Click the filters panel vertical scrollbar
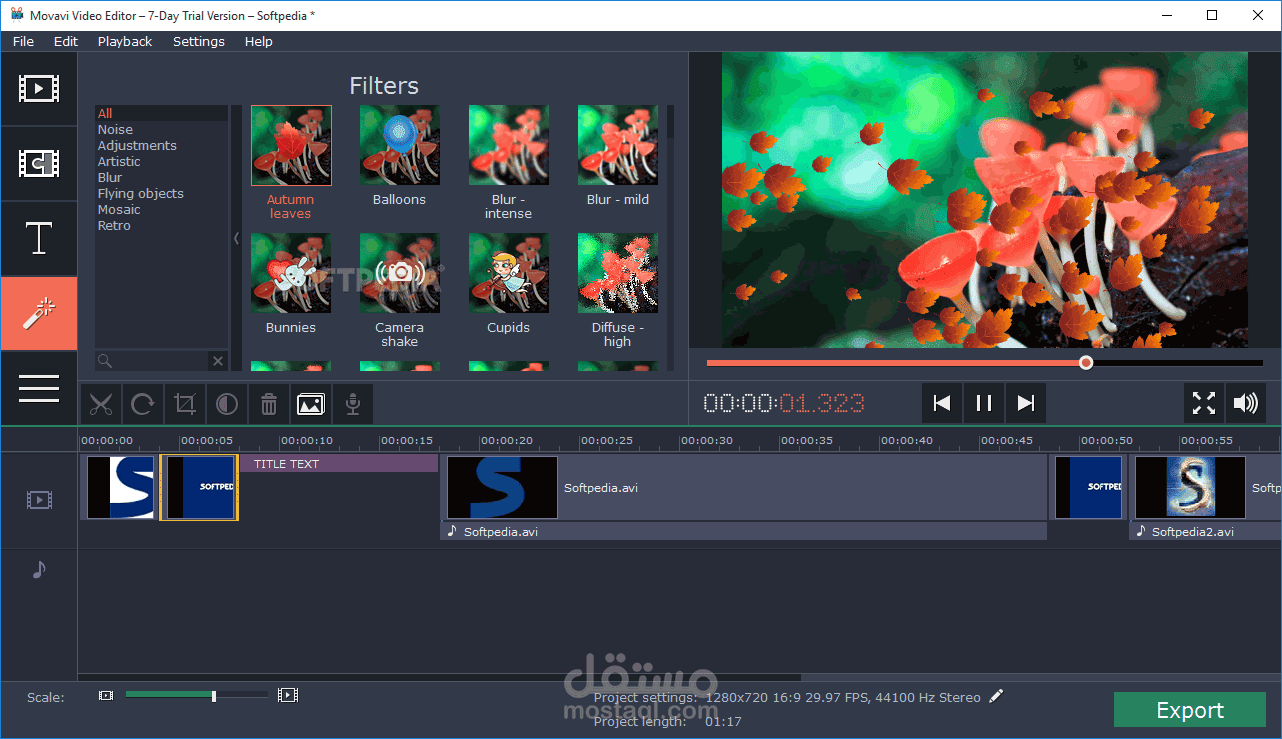This screenshot has height=739, width=1282. pyautogui.click(x=671, y=122)
